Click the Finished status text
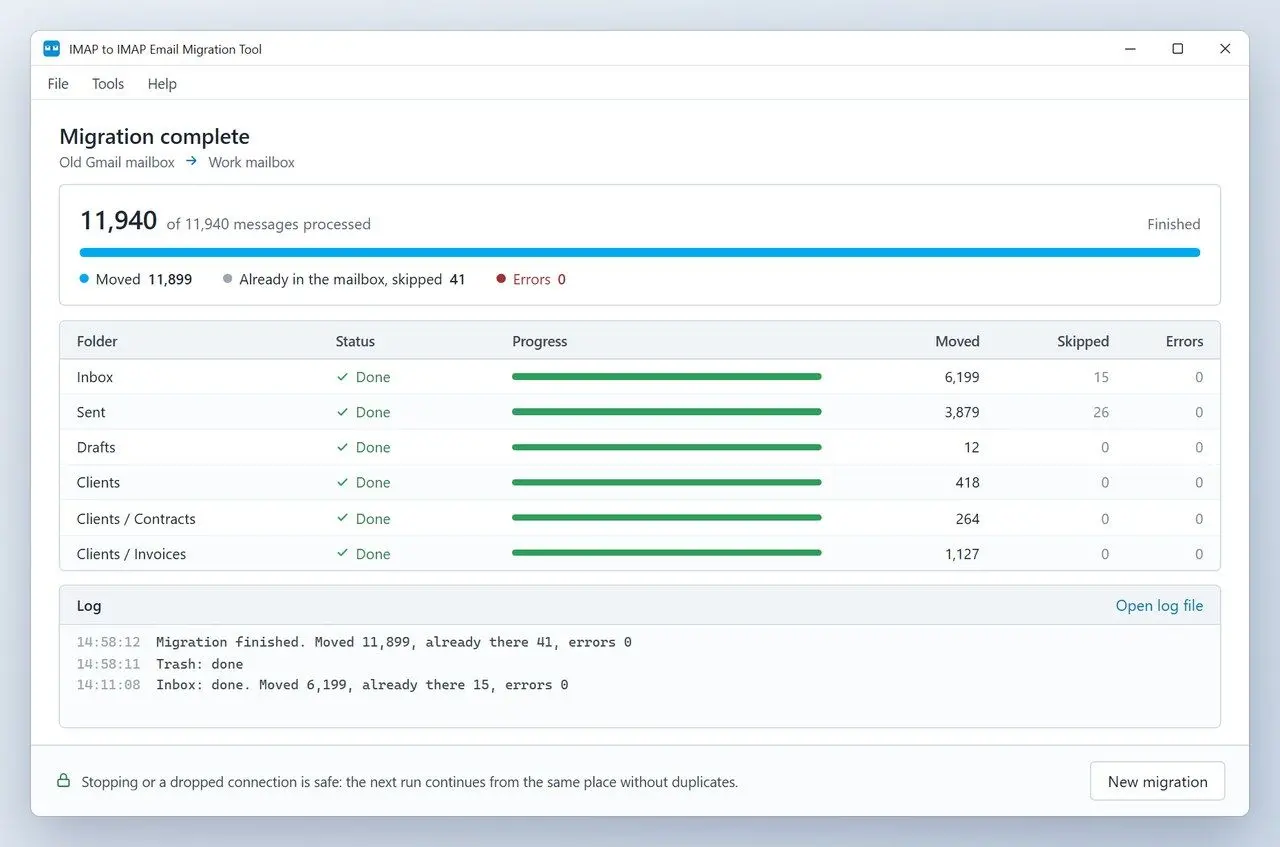Viewport: 1280px width, 847px height. [1174, 224]
